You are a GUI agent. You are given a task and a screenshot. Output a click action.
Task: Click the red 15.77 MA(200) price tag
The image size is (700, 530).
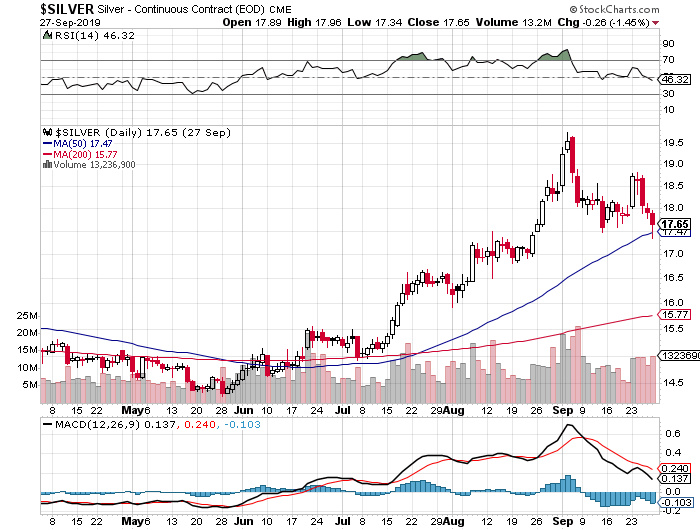674,315
